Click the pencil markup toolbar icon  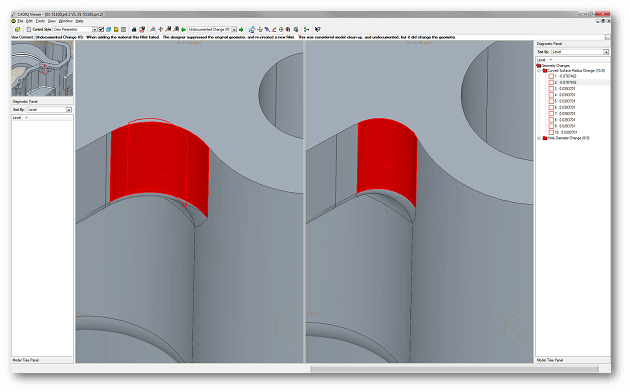click(x=274, y=29)
